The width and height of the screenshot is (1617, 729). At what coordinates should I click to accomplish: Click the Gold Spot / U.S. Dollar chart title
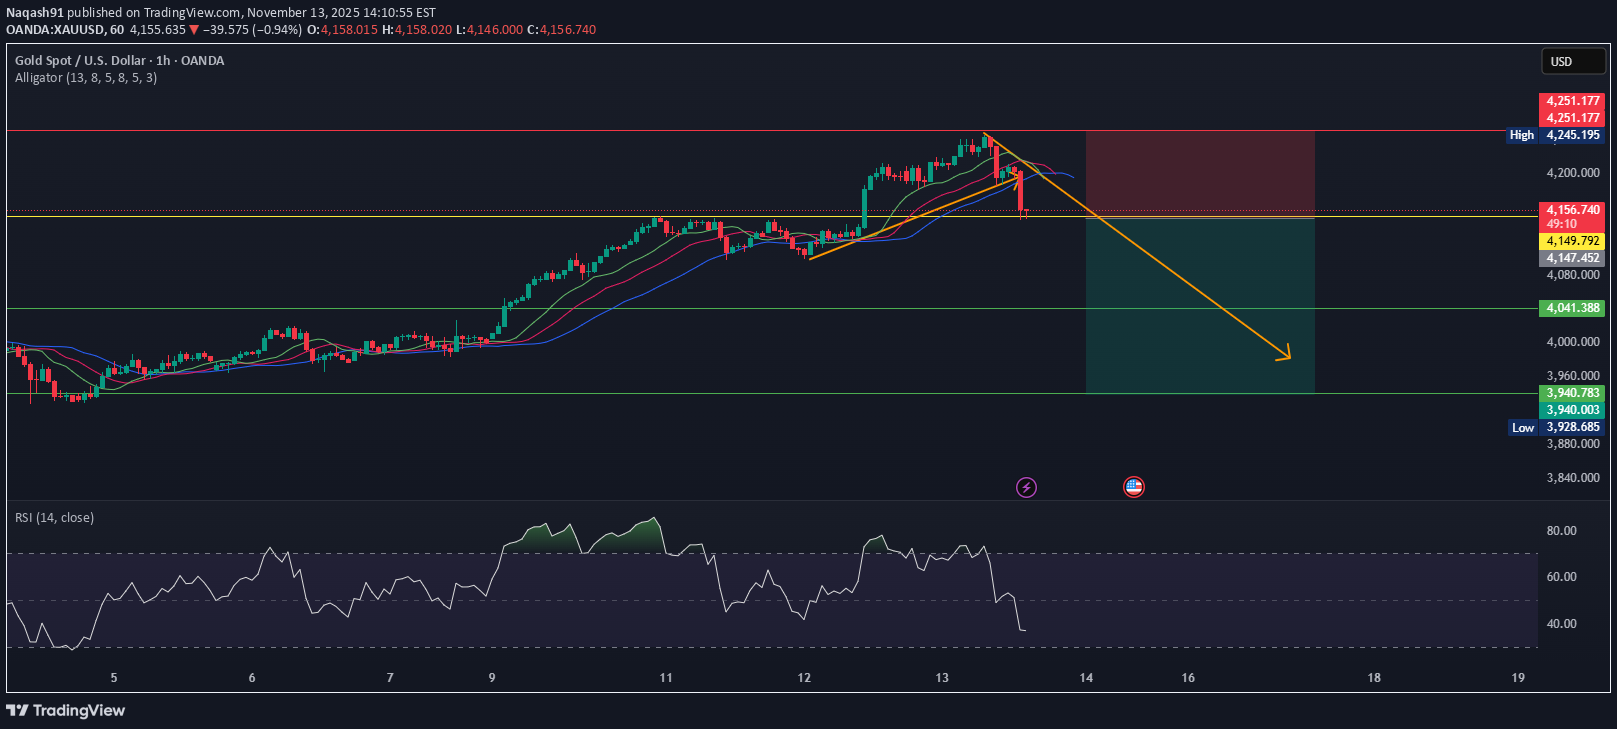[119, 61]
